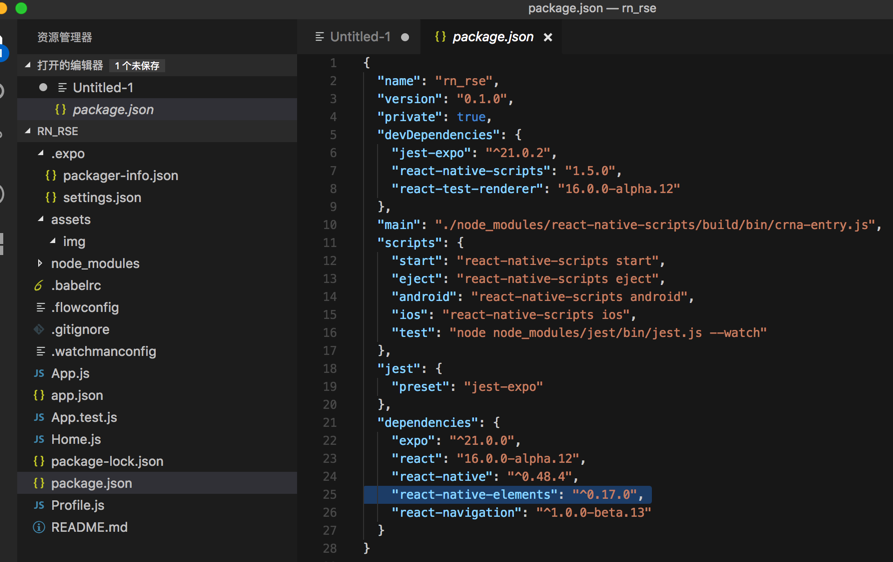The height and width of the screenshot is (562, 893).
Task: Expand the node_modules folder
Action: 40,263
